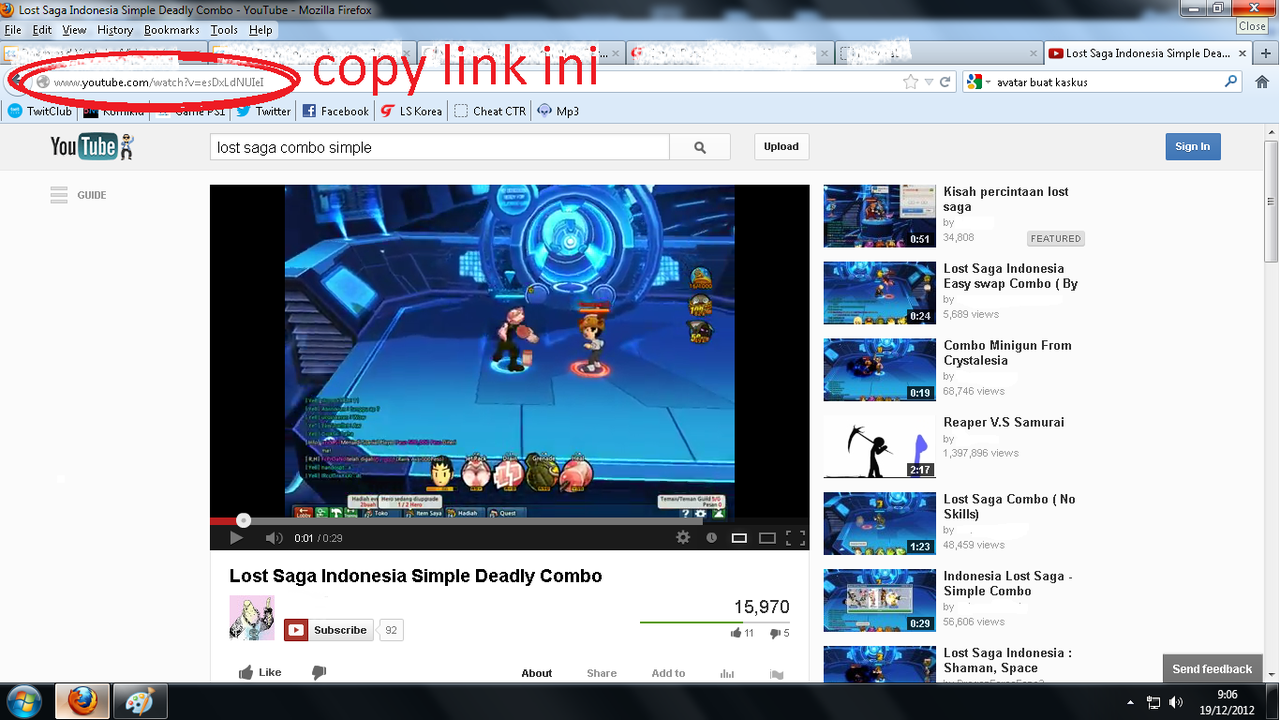This screenshot has height=720, width=1280.
Task: Click the YouTube logo
Action: pos(92,147)
